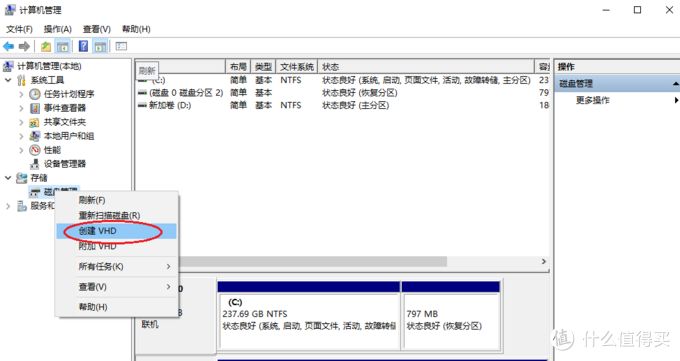This screenshot has width=680, height=361.
Task: Collapse the 存储 tree node
Action: pyautogui.click(x=8, y=178)
